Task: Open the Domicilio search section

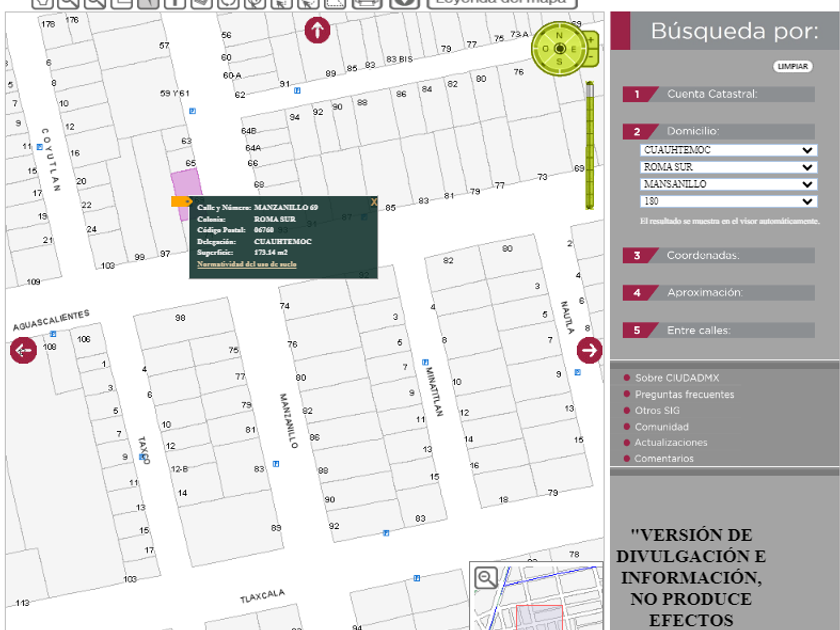Action: 718,131
